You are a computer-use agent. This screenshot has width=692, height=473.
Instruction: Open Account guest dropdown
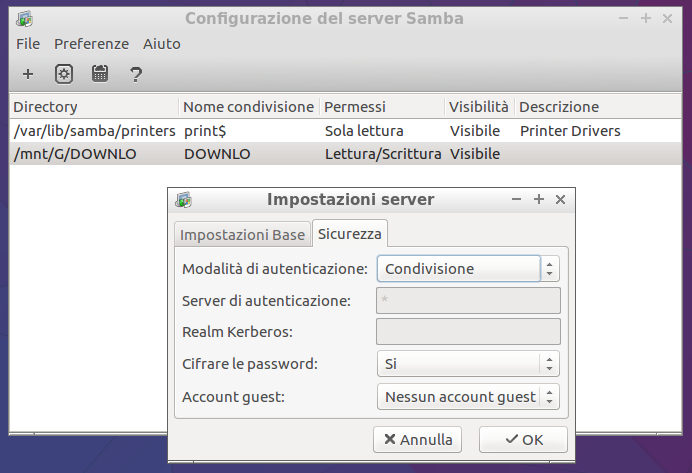click(x=468, y=397)
